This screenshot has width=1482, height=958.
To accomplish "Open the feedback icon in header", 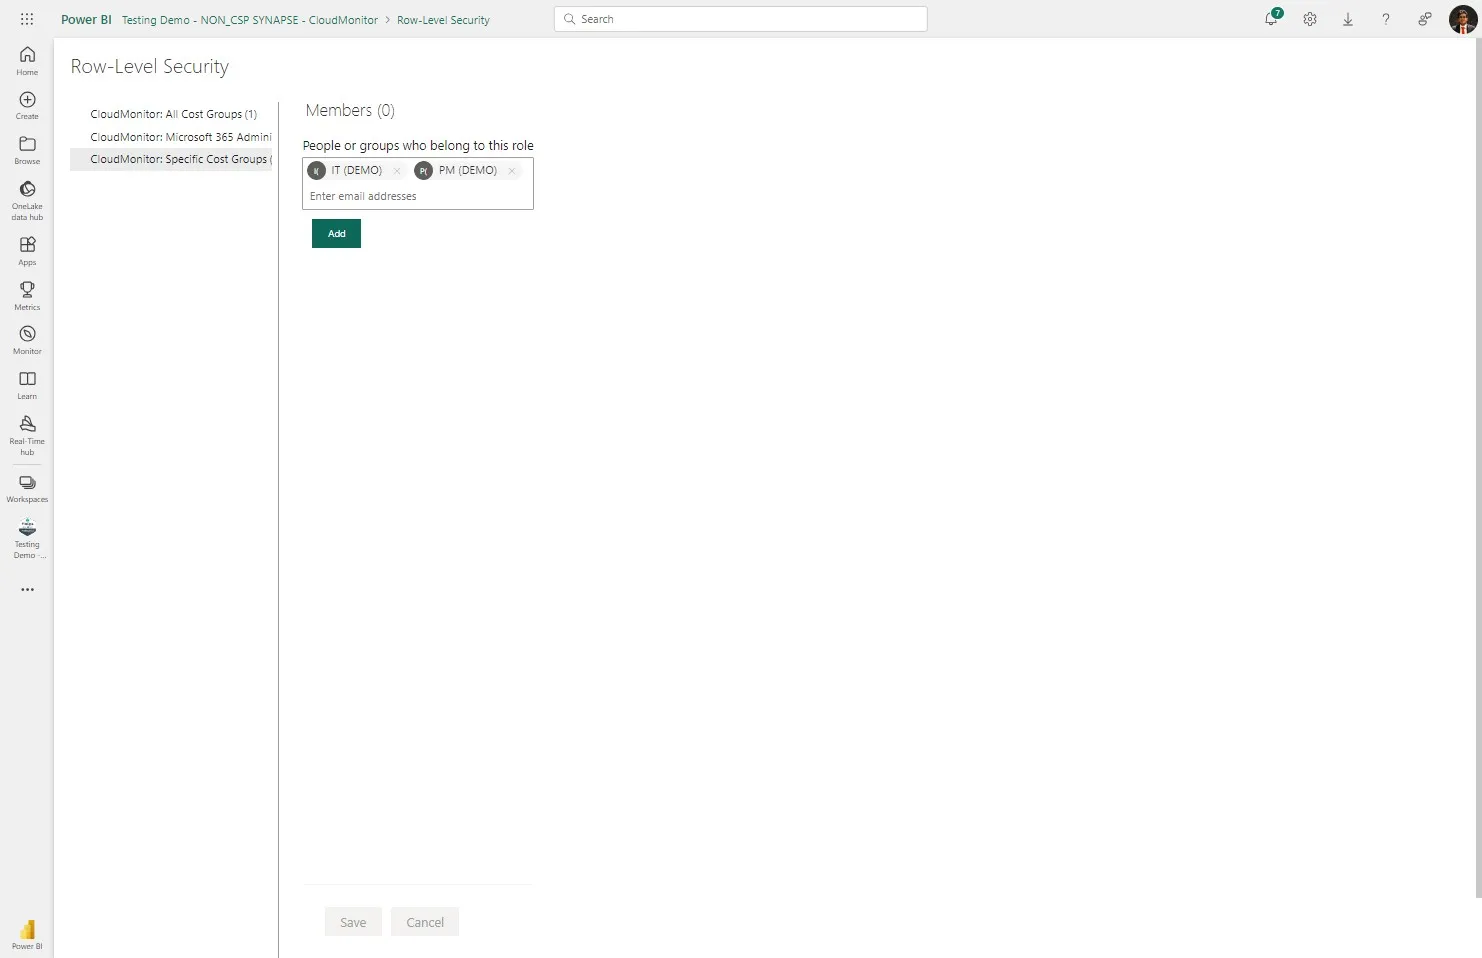I will tap(1424, 19).
